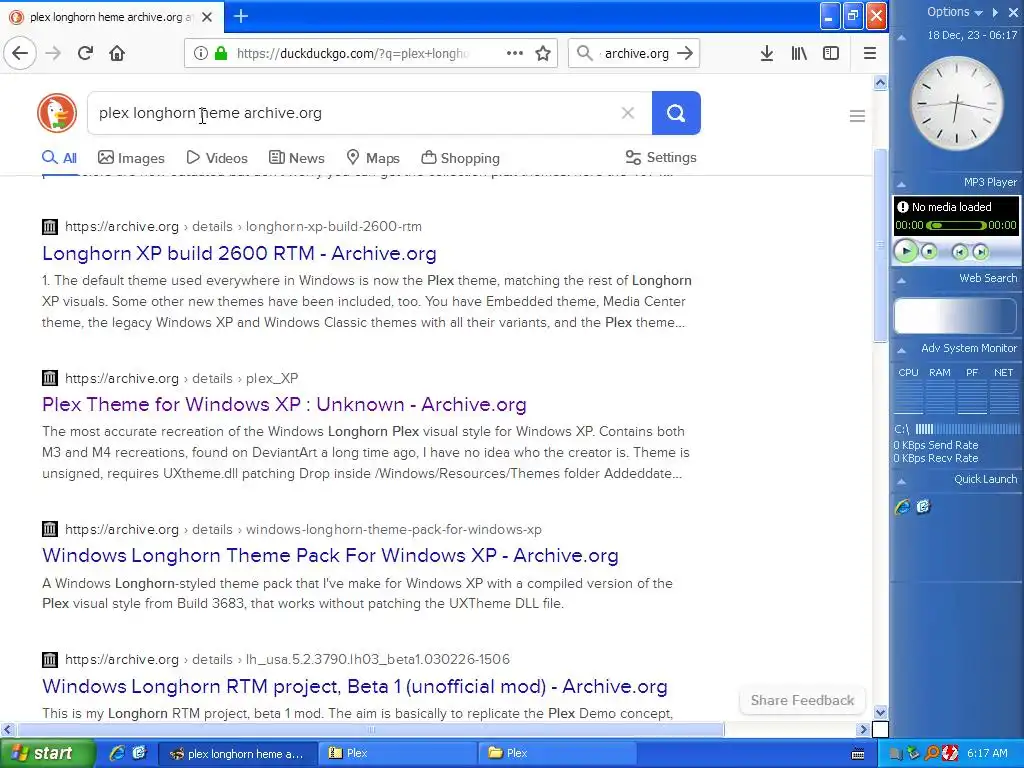
Task: Click the archive.org browser search field
Action: pyautogui.click(x=635, y=54)
